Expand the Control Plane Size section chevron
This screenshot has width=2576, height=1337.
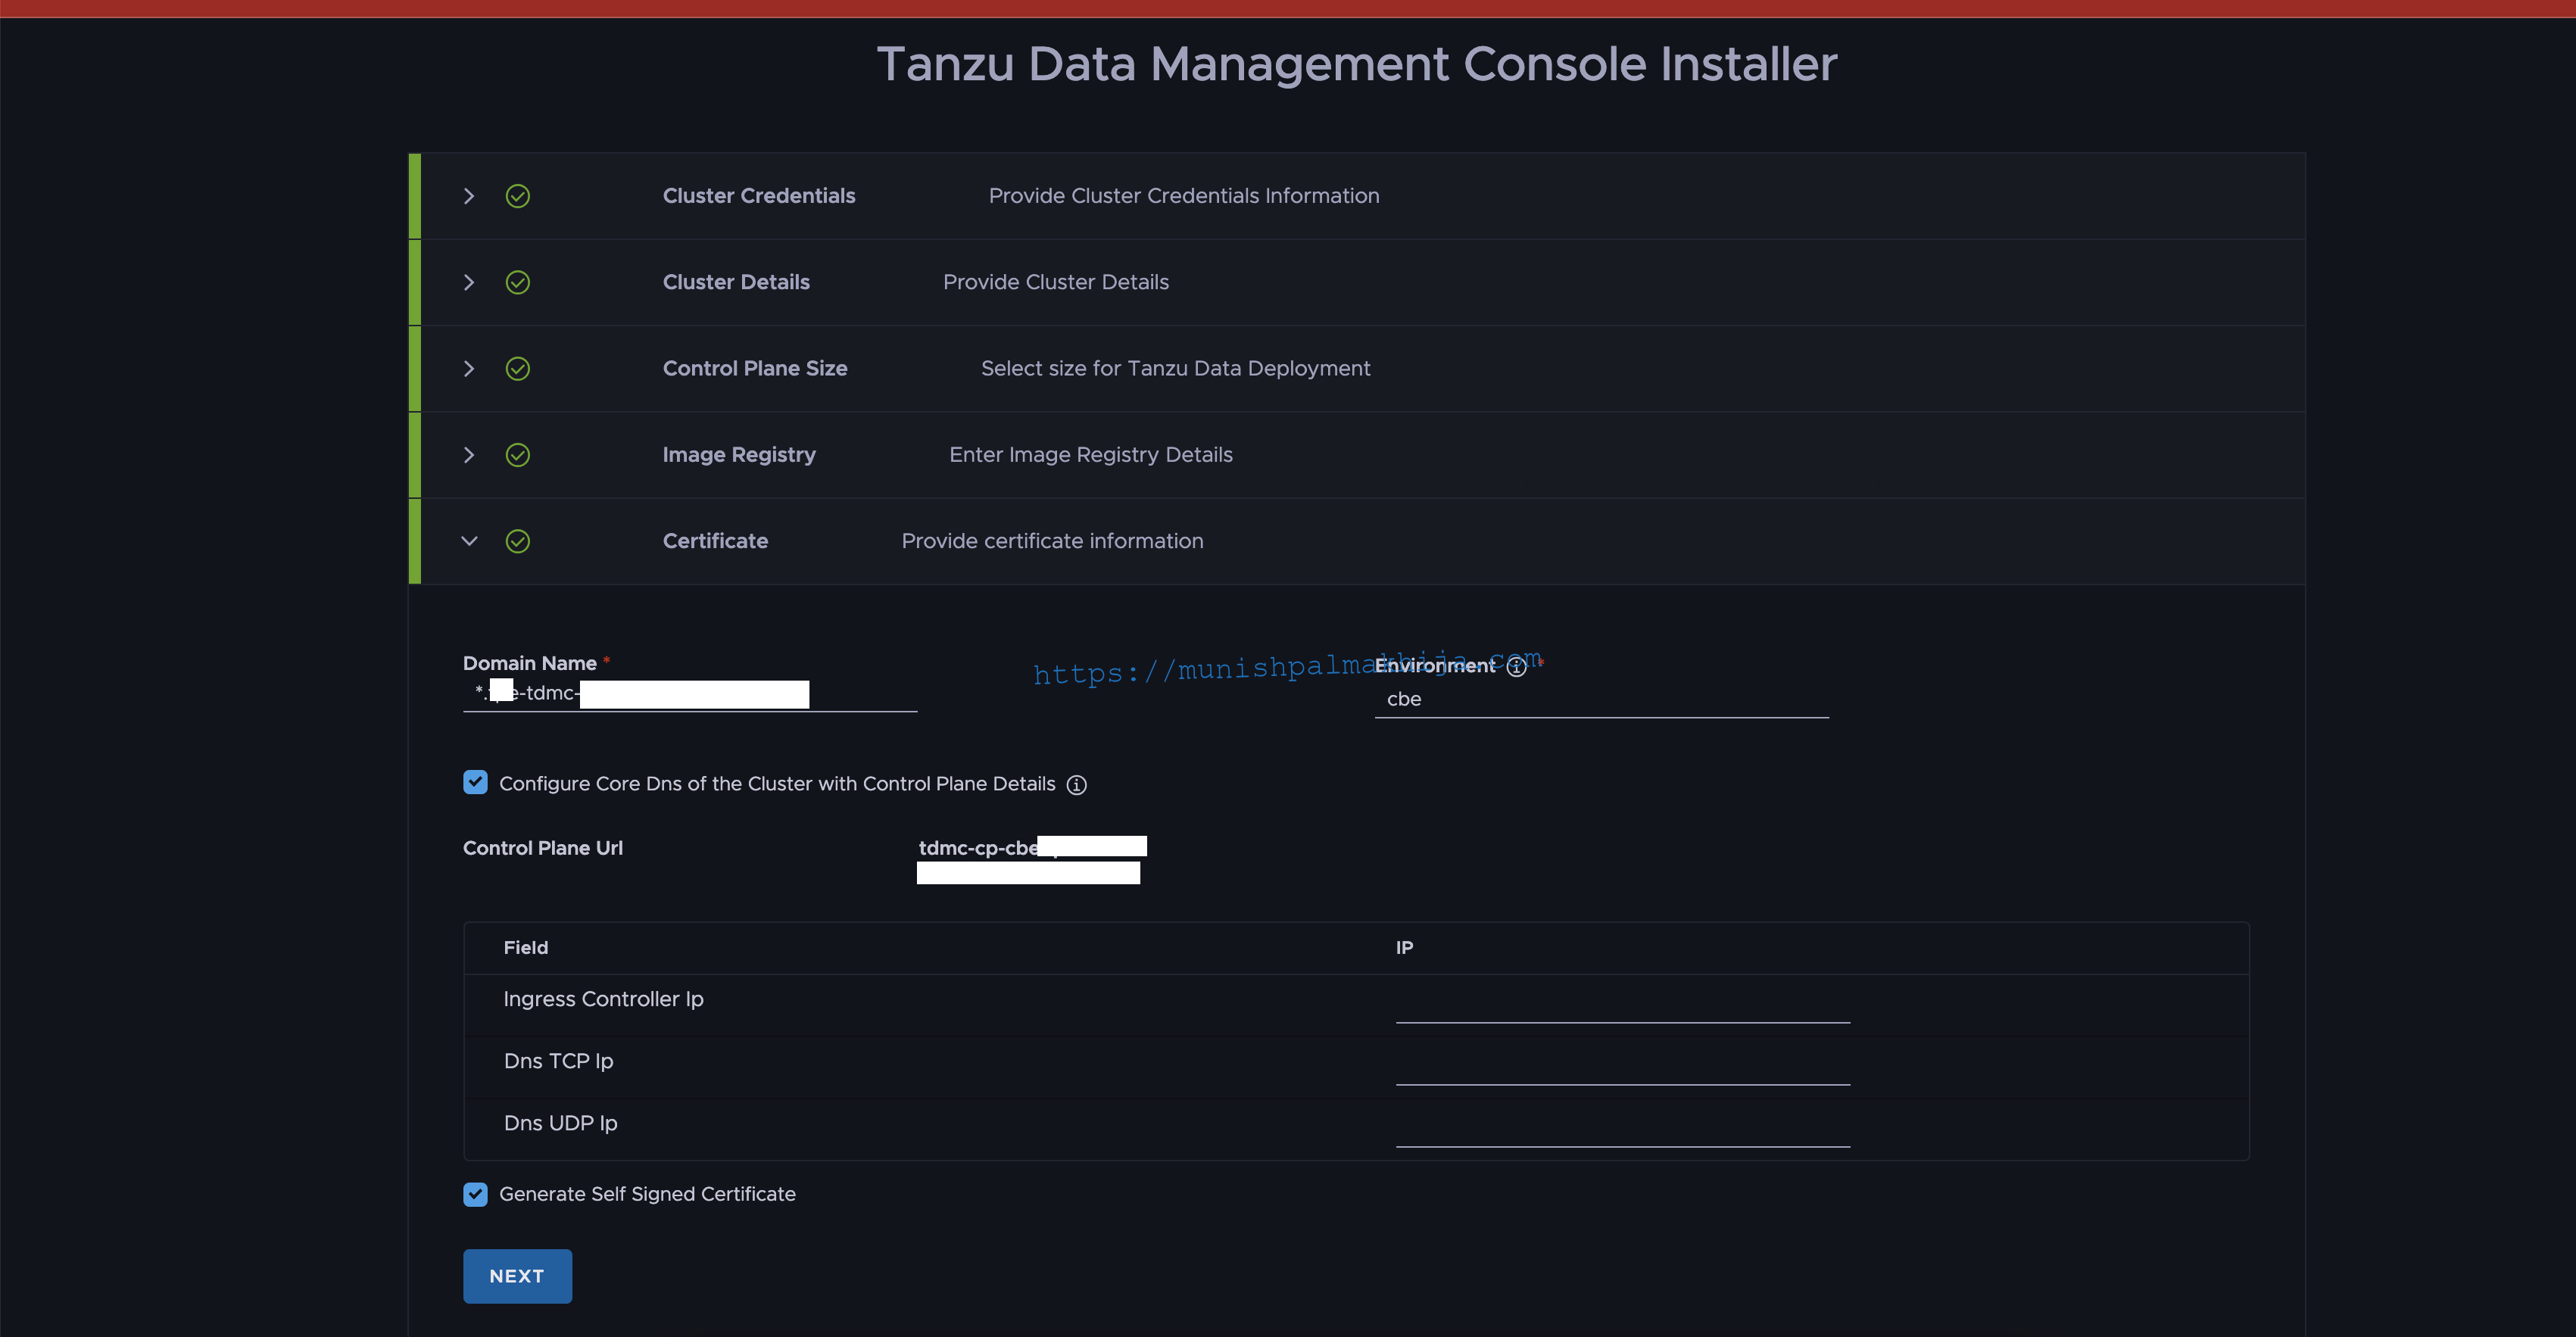469,369
